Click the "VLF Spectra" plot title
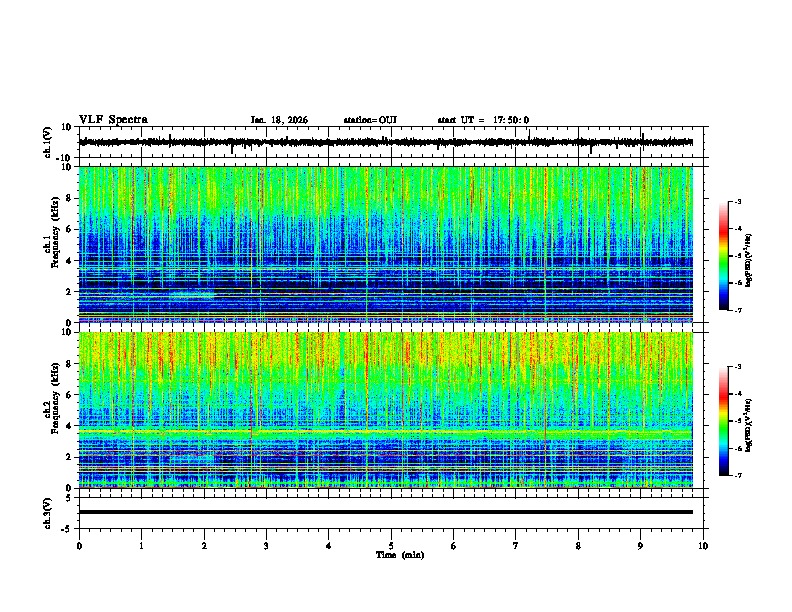Screen dimensions: 792x612 coord(113,120)
